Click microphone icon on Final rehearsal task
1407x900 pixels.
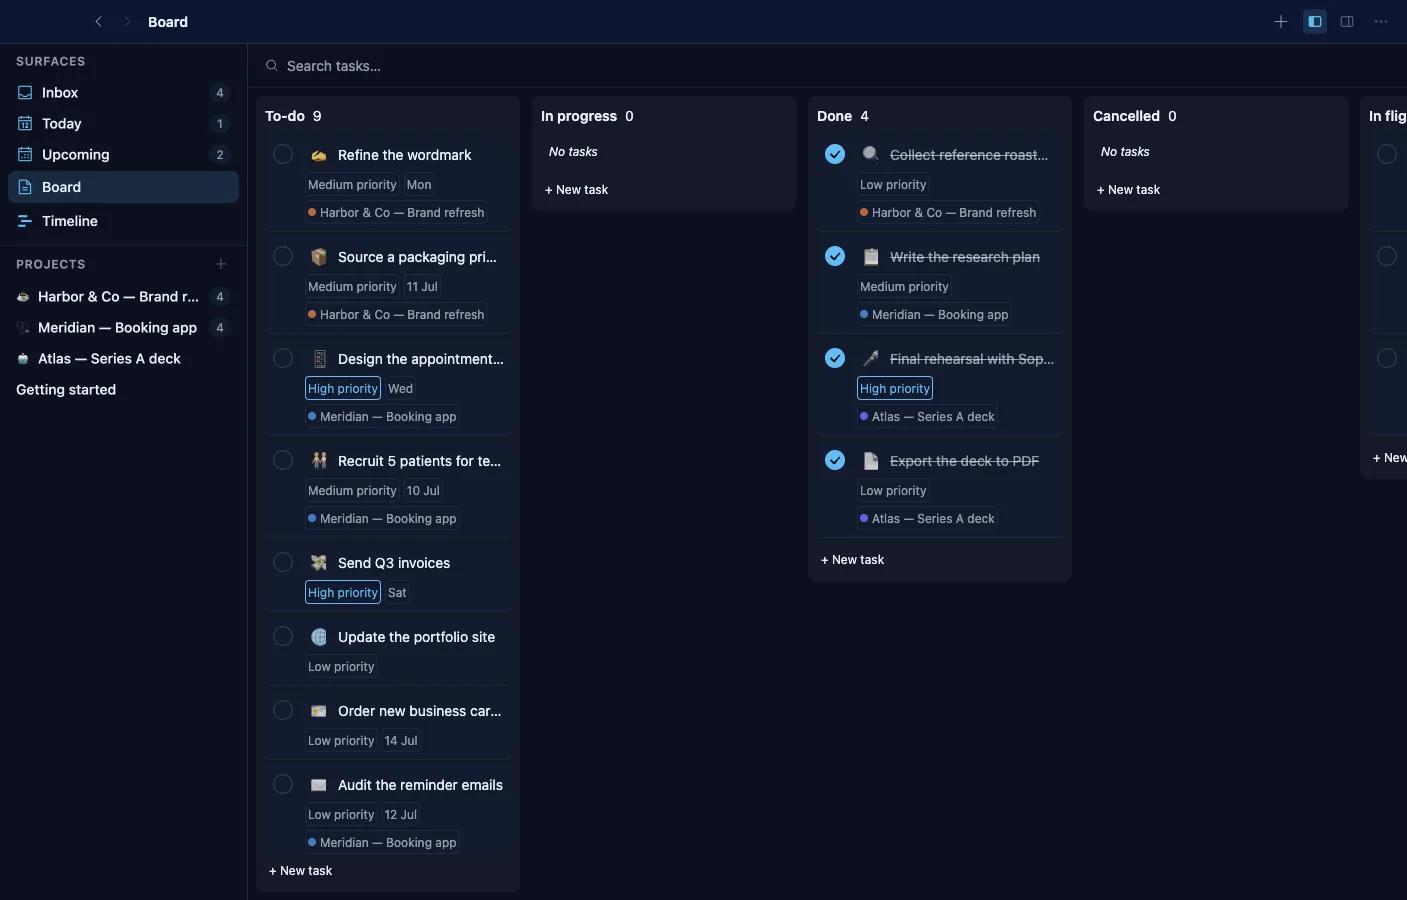[871, 359]
